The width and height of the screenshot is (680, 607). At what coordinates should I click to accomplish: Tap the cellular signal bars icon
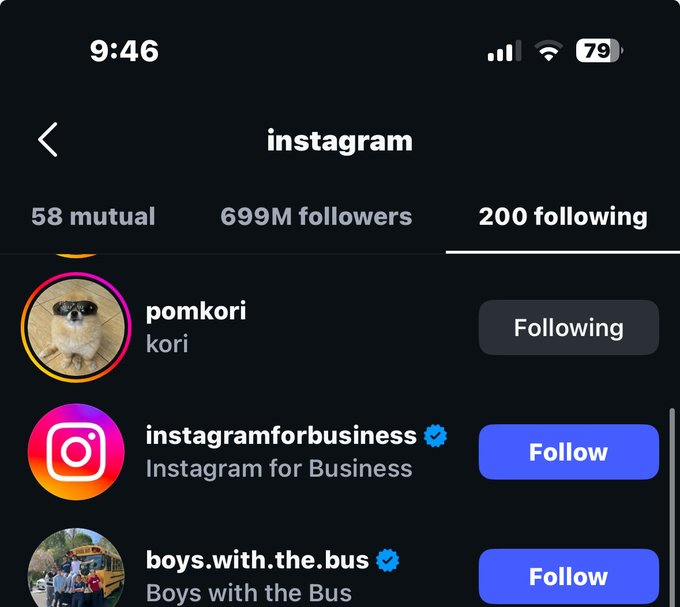tap(505, 52)
